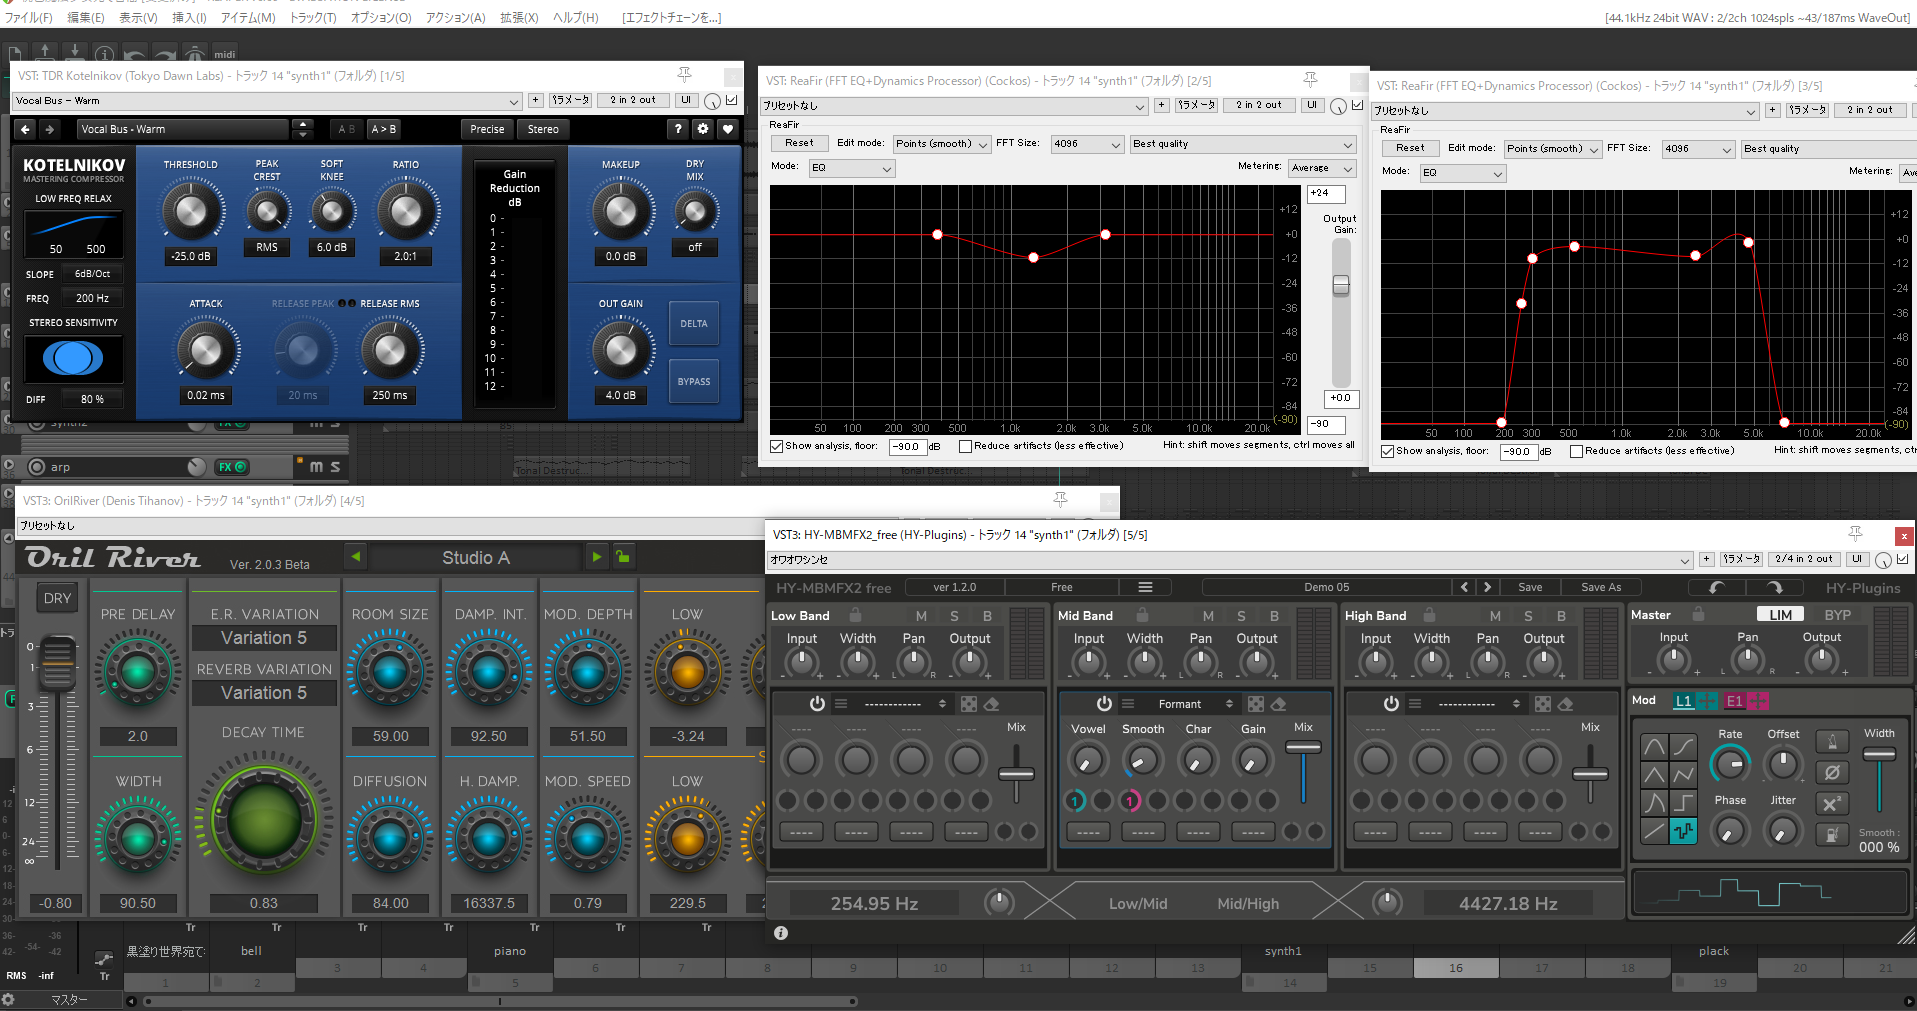Toggle Show analysis in ReaFir [3/5]

(x=1388, y=451)
